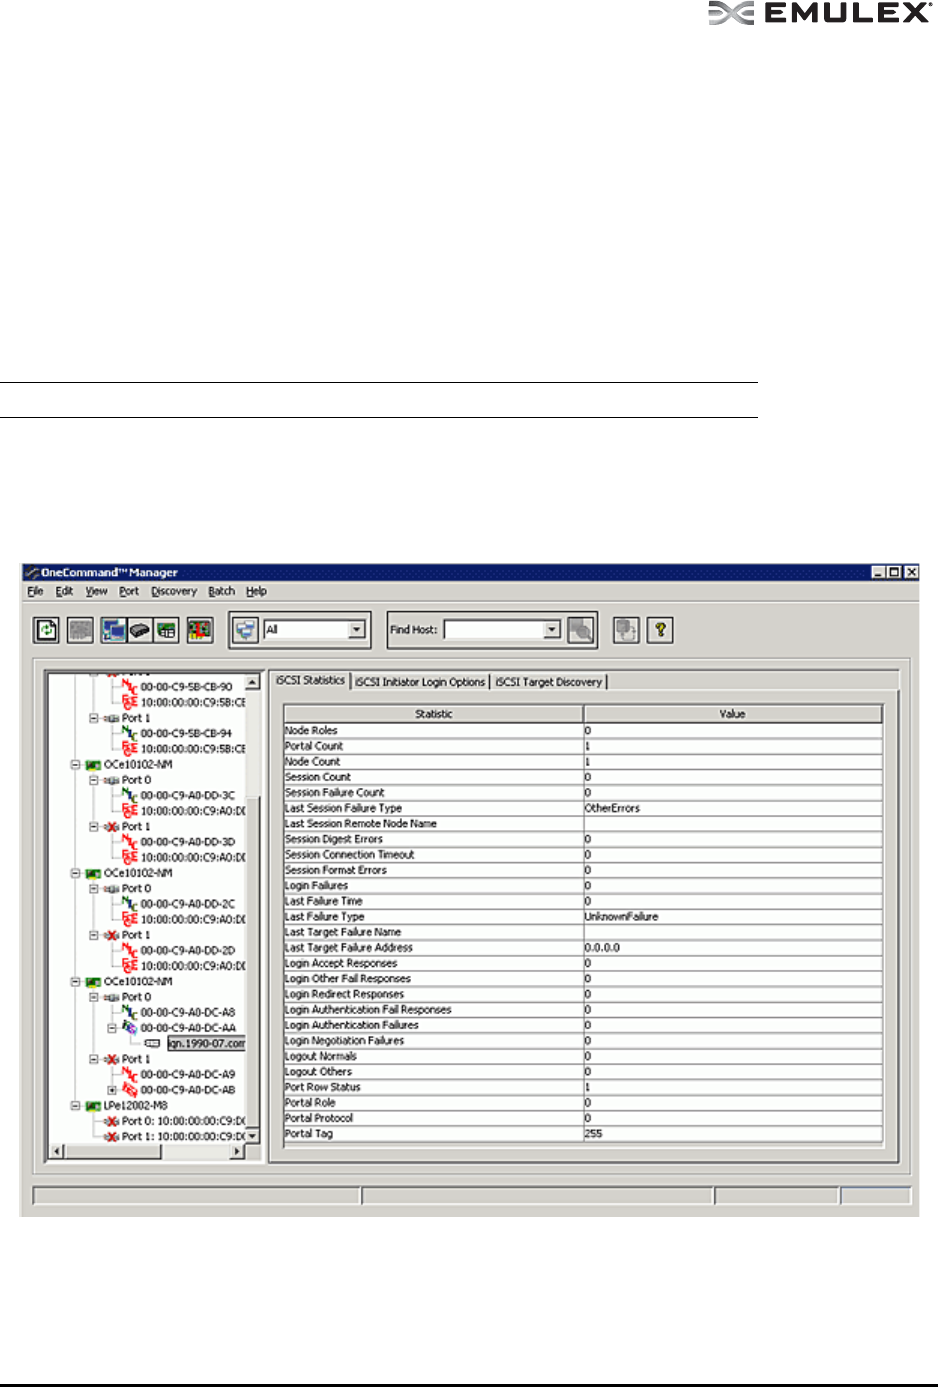Open the Find Host dropdown arrow
This screenshot has width=938, height=1387.
pos(552,630)
